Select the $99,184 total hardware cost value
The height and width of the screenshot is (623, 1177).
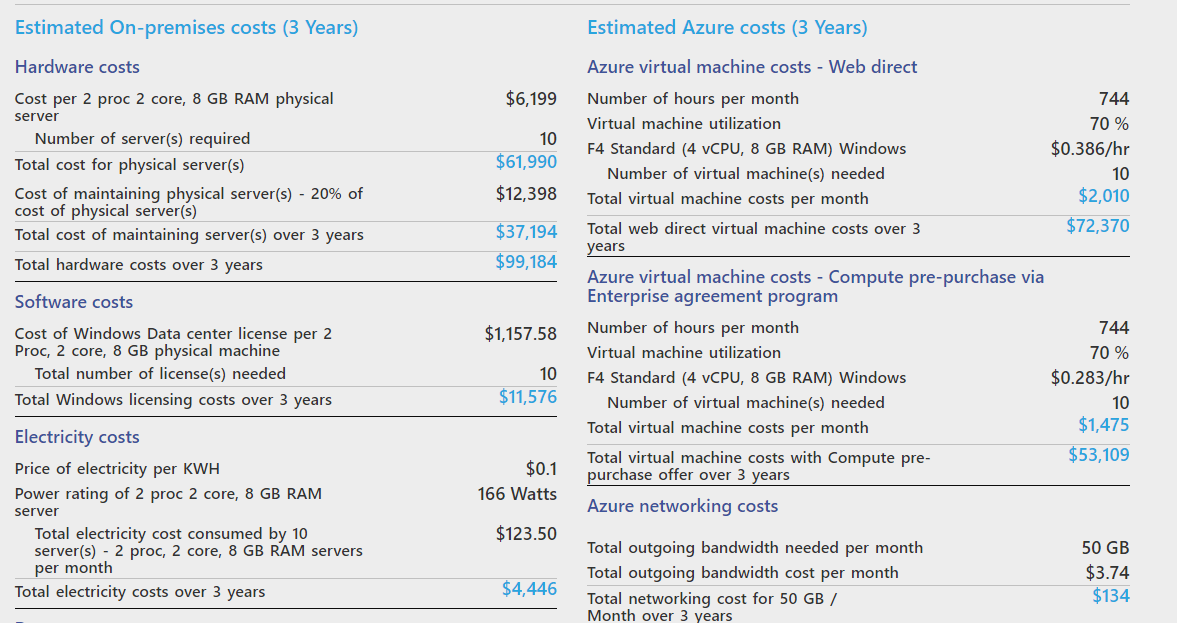tap(526, 262)
